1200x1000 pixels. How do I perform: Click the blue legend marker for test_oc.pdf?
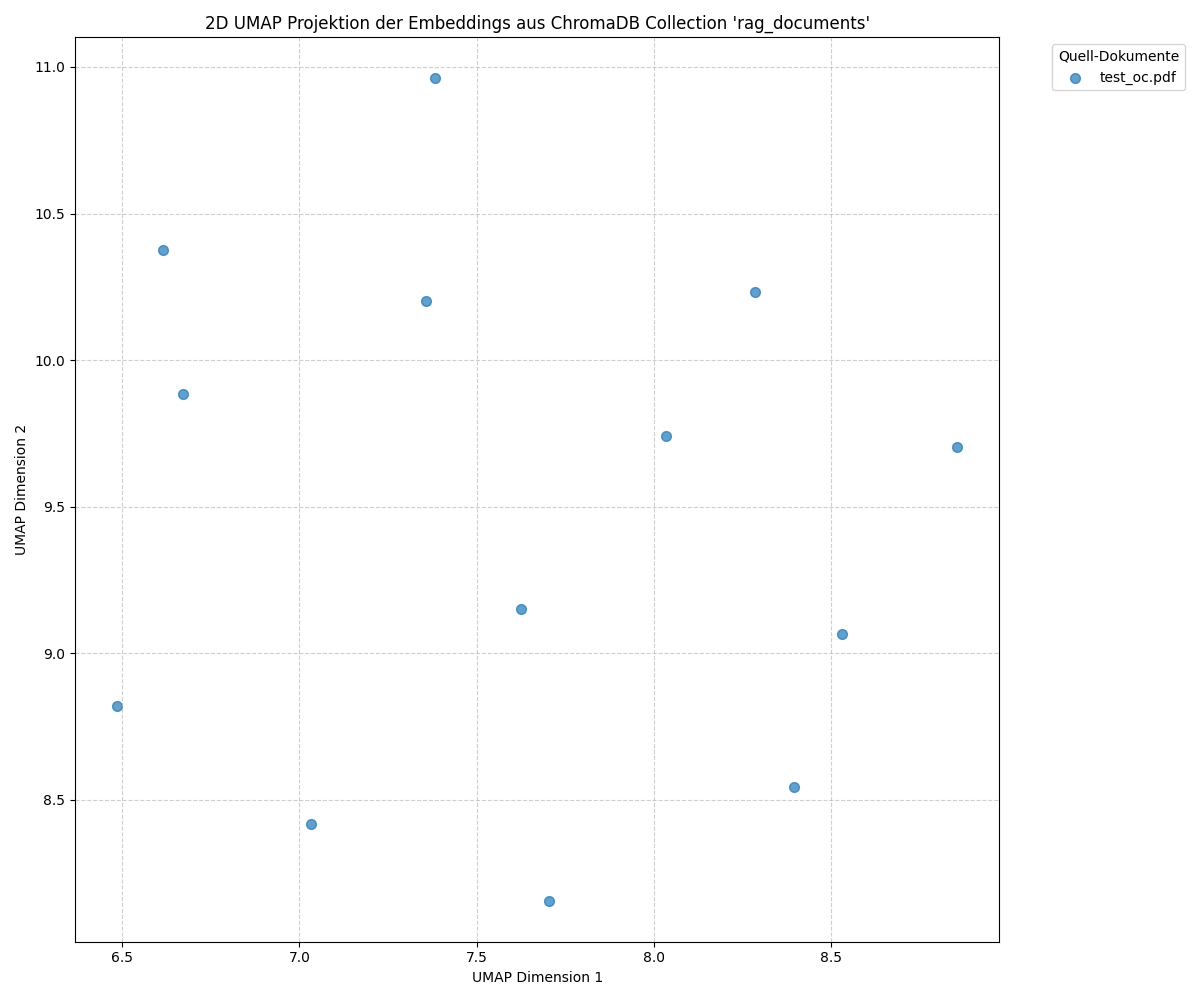tap(1075, 78)
